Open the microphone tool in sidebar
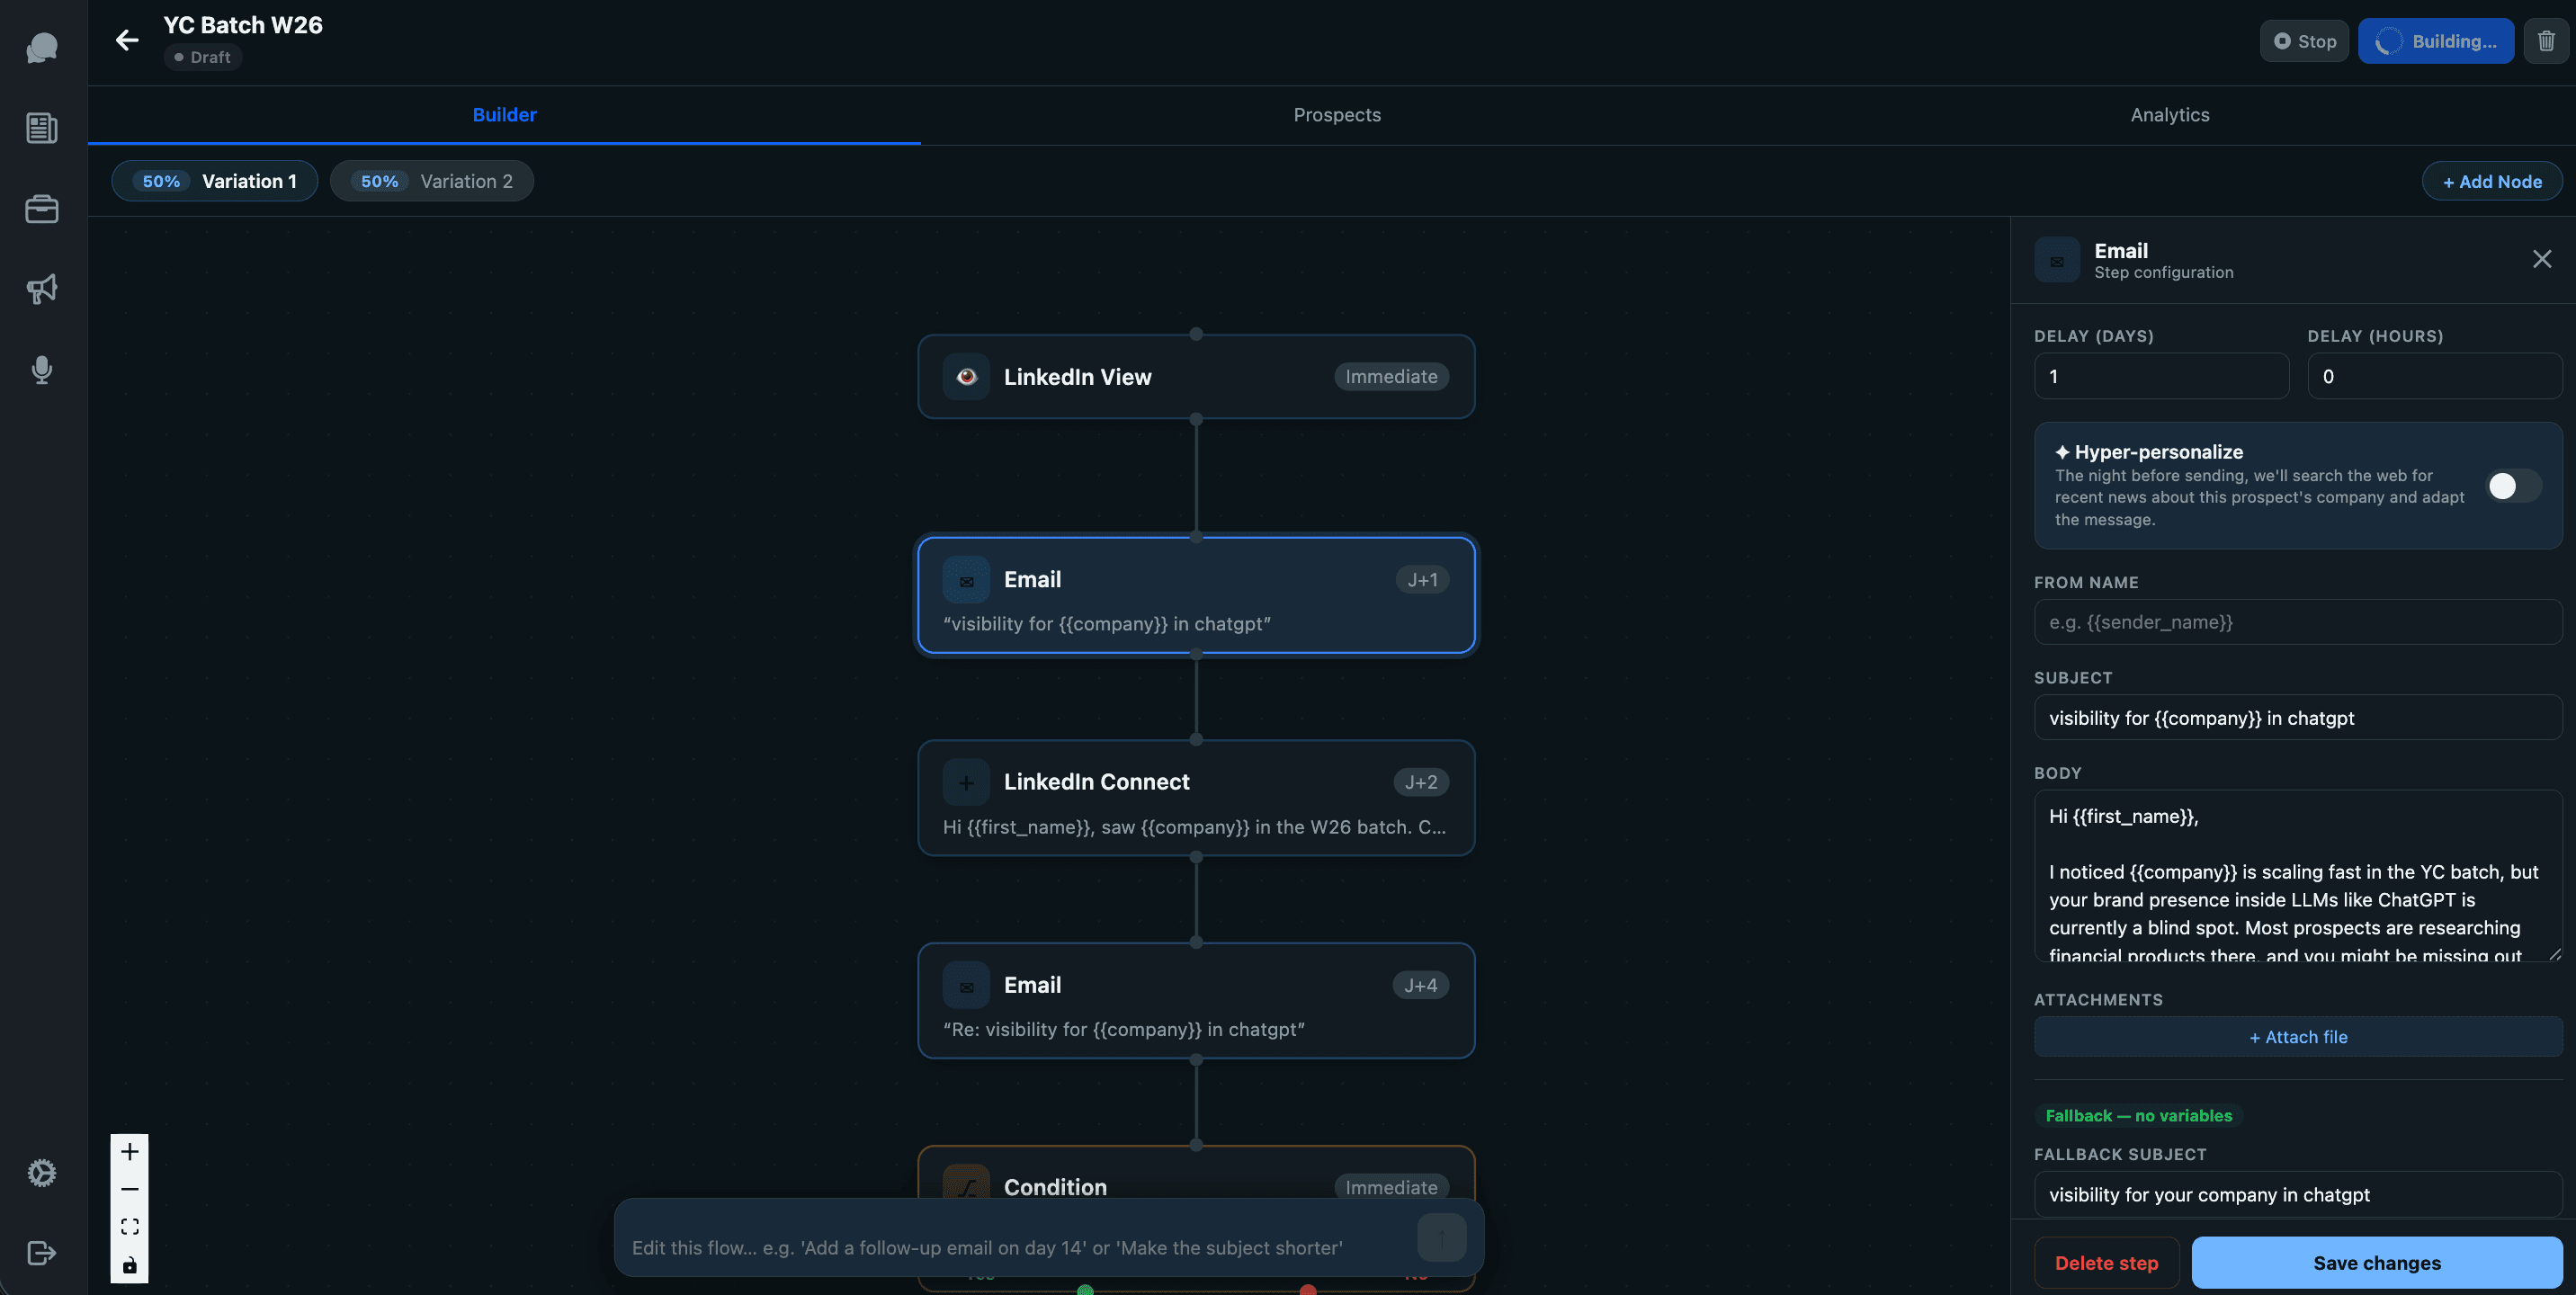Viewport: 2576px width, 1295px height. pos(41,369)
